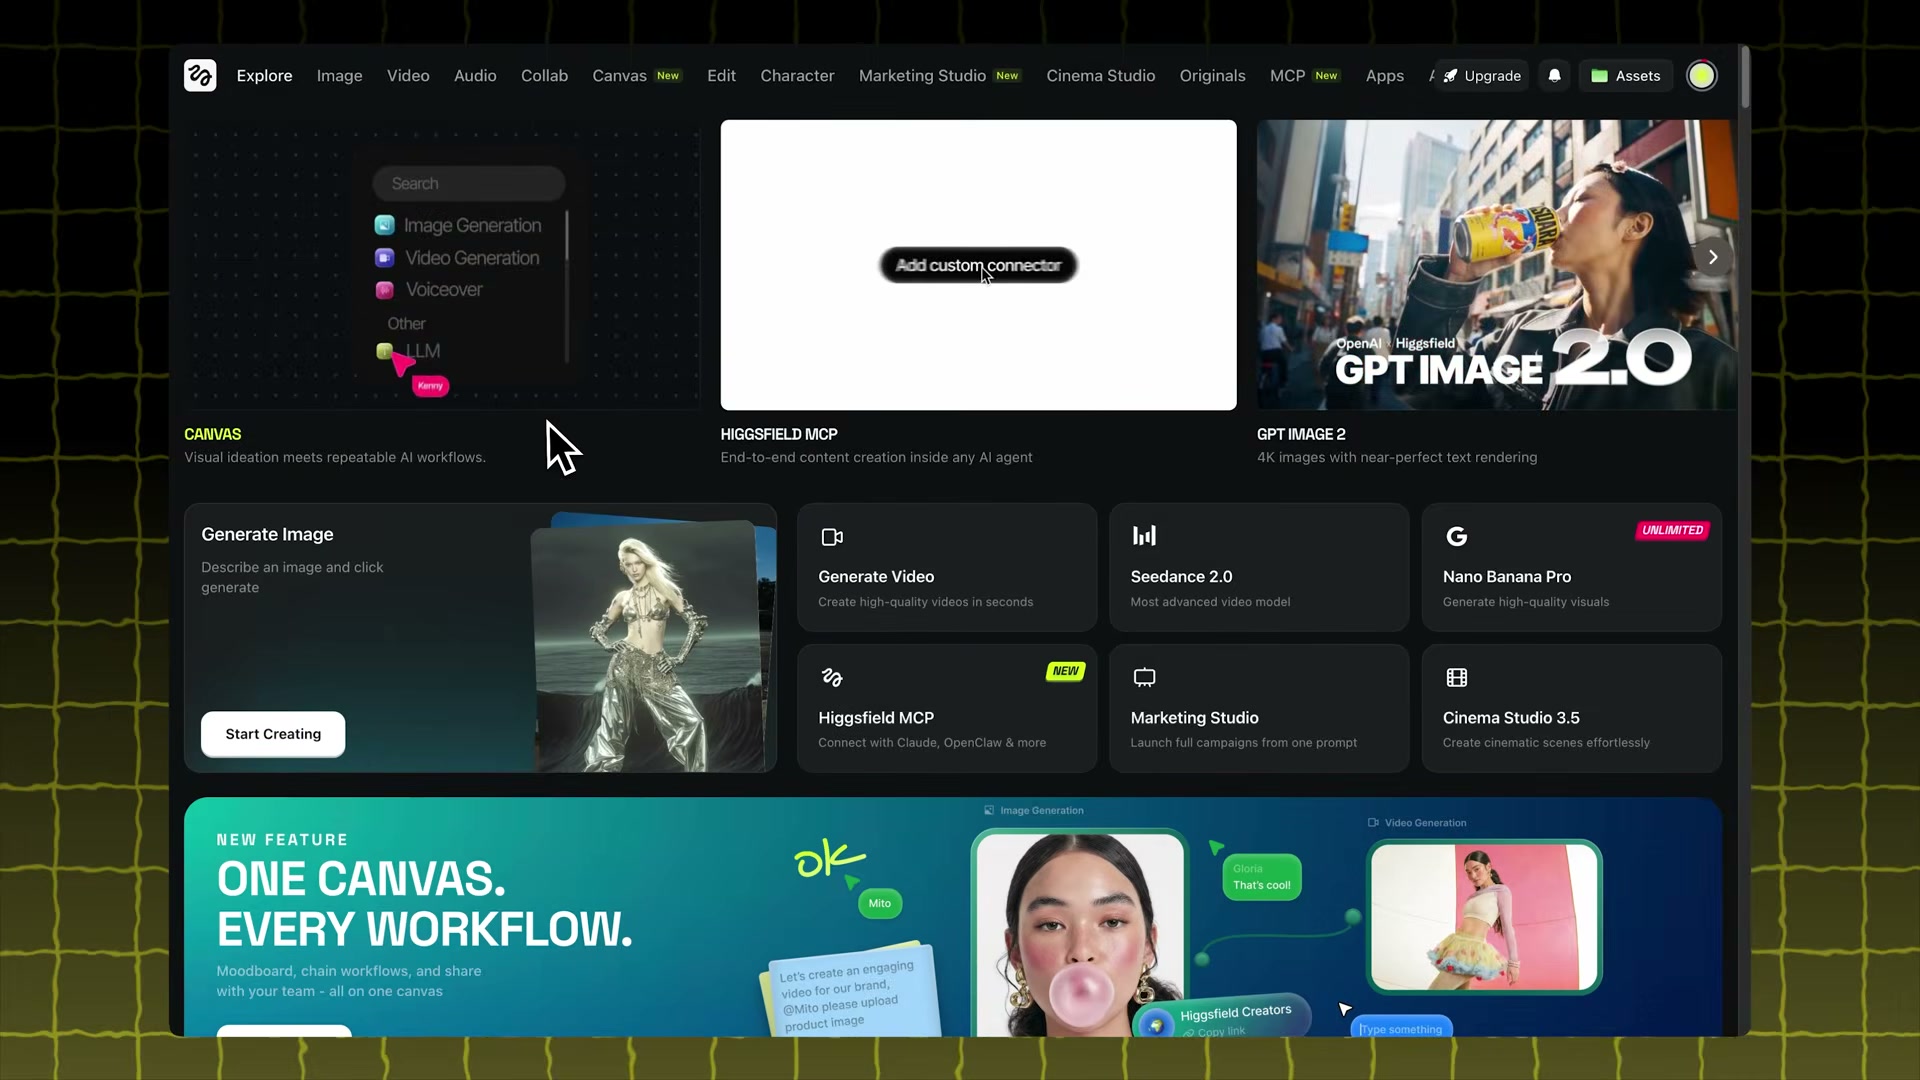Screen dimensions: 1920x1080
Task: Click the Higgsfield logo icon
Action: pyautogui.click(x=200, y=75)
